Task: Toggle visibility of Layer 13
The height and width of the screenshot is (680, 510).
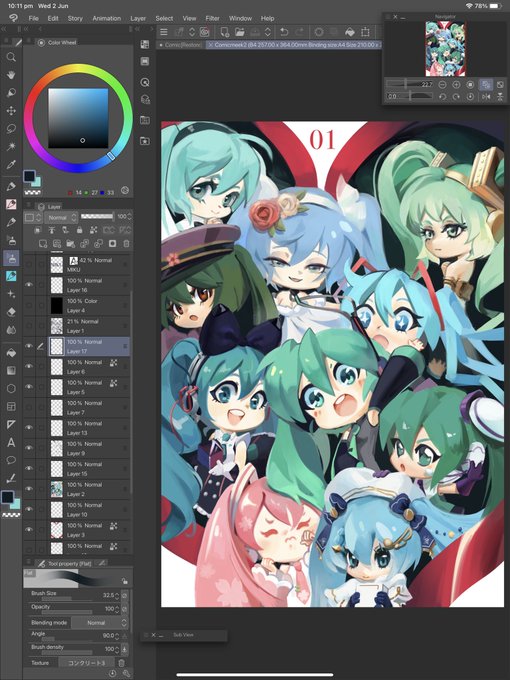Action: [29, 428]
